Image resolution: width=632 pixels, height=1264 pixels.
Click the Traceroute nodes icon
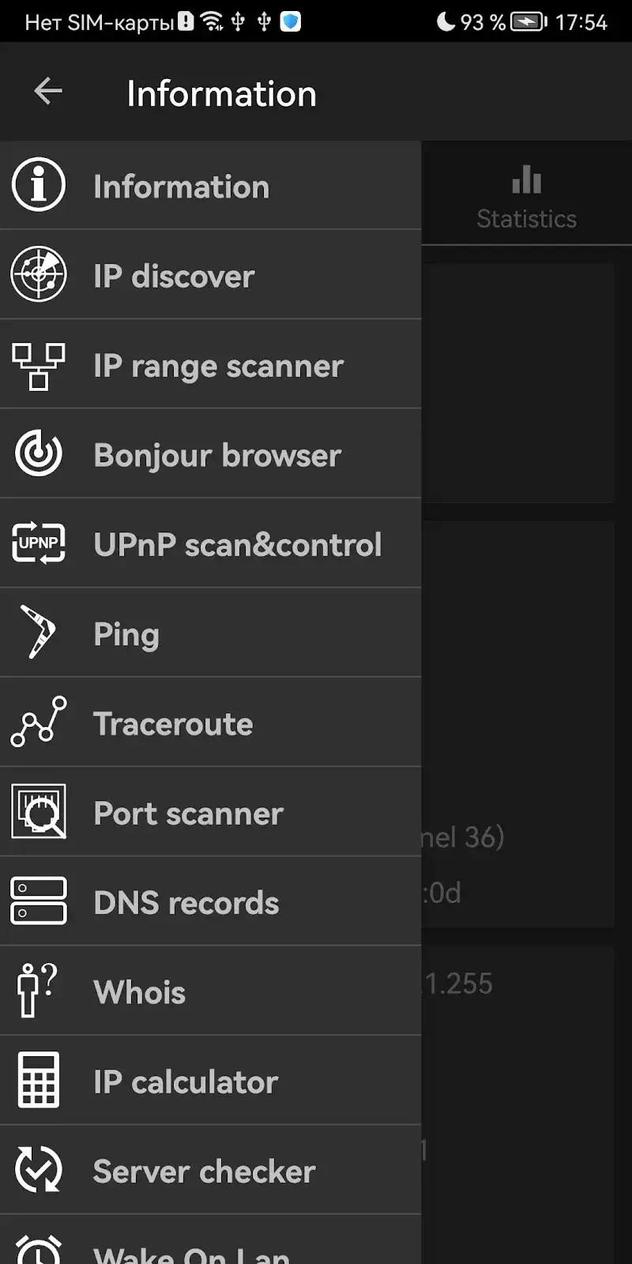(38, 723)
